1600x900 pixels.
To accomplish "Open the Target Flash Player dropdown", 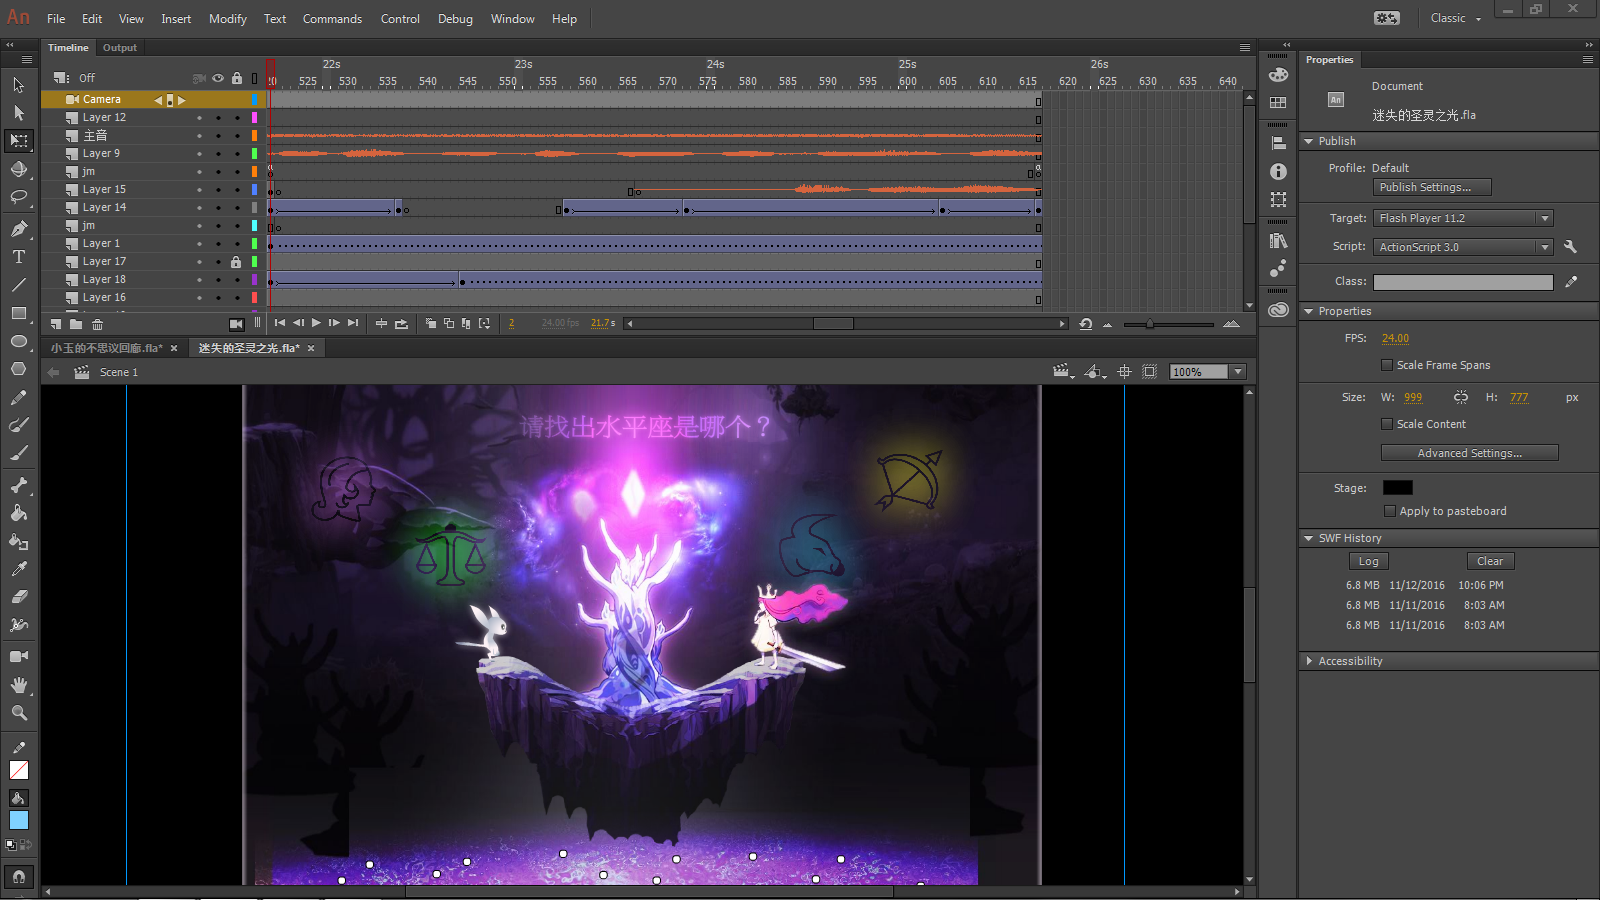I will (1464, 218).
